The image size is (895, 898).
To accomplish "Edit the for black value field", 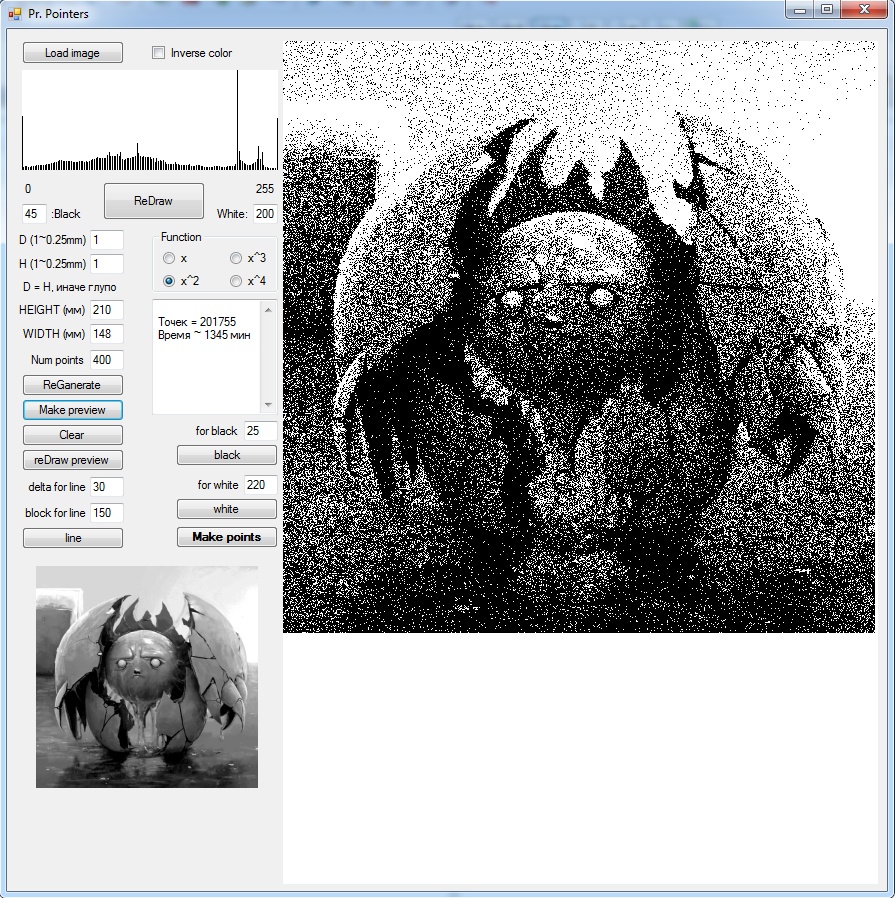I will 261,431.
